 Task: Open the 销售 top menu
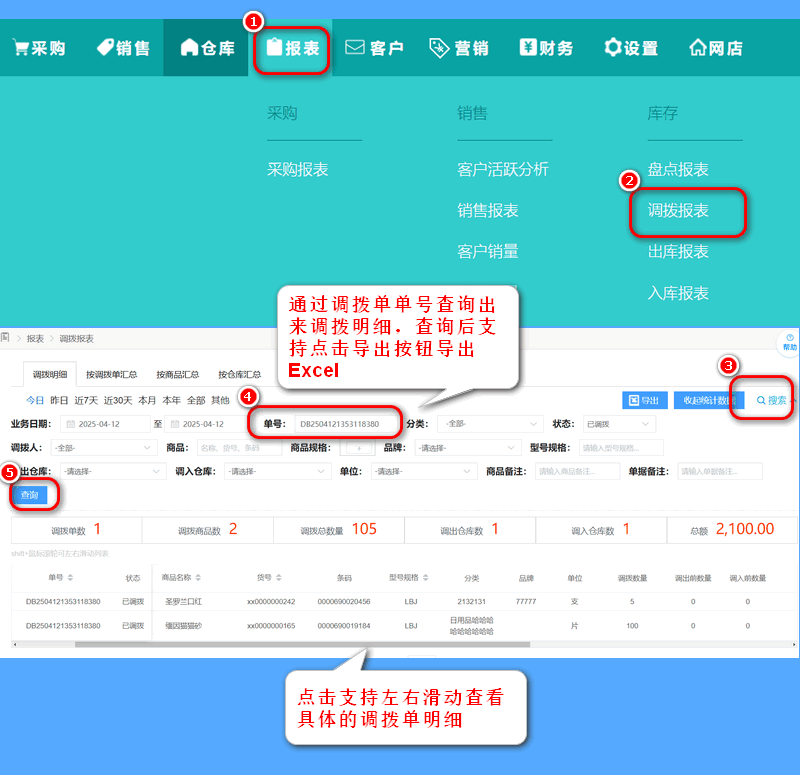tap(123, 48)
